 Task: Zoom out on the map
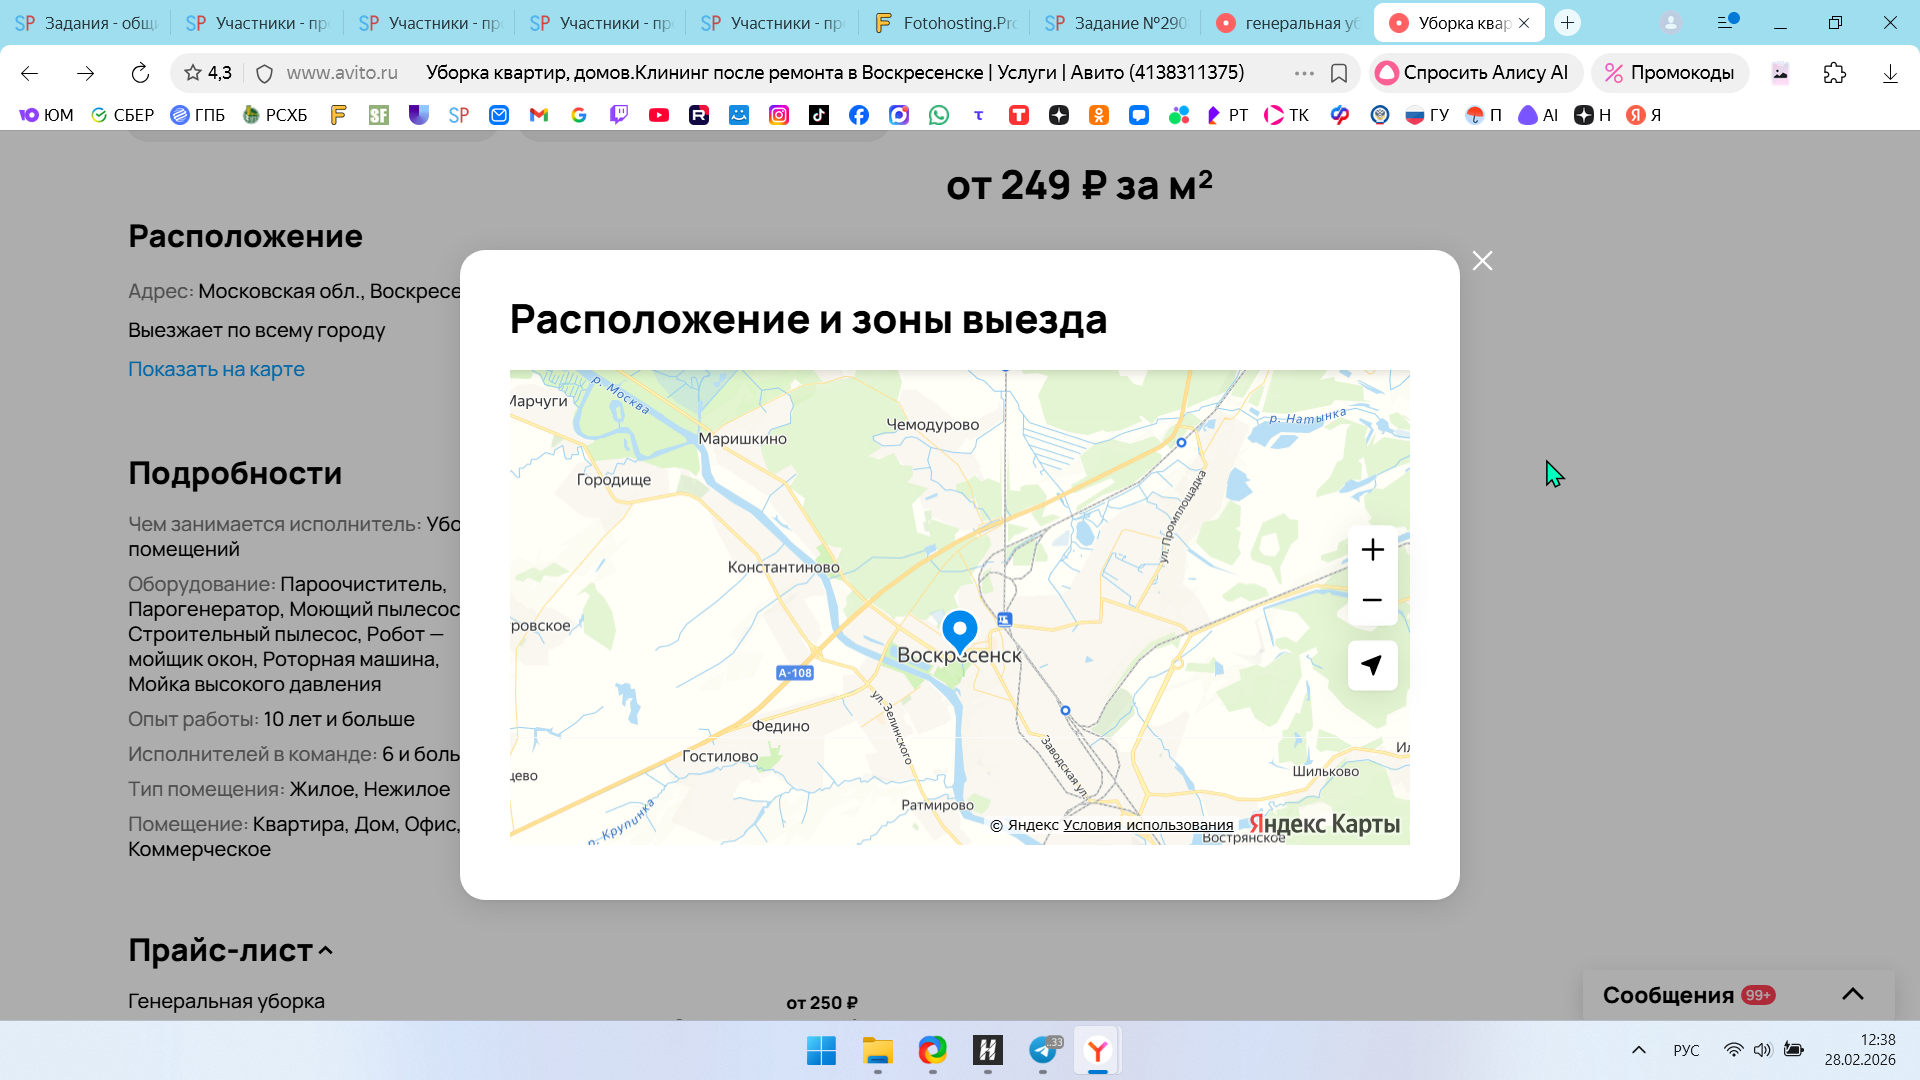[1372, 600]
